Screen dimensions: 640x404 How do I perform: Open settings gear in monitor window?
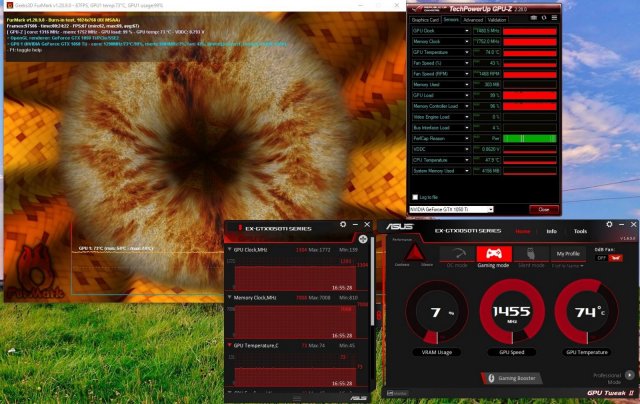pyautogui.click(x=343, y=224)
